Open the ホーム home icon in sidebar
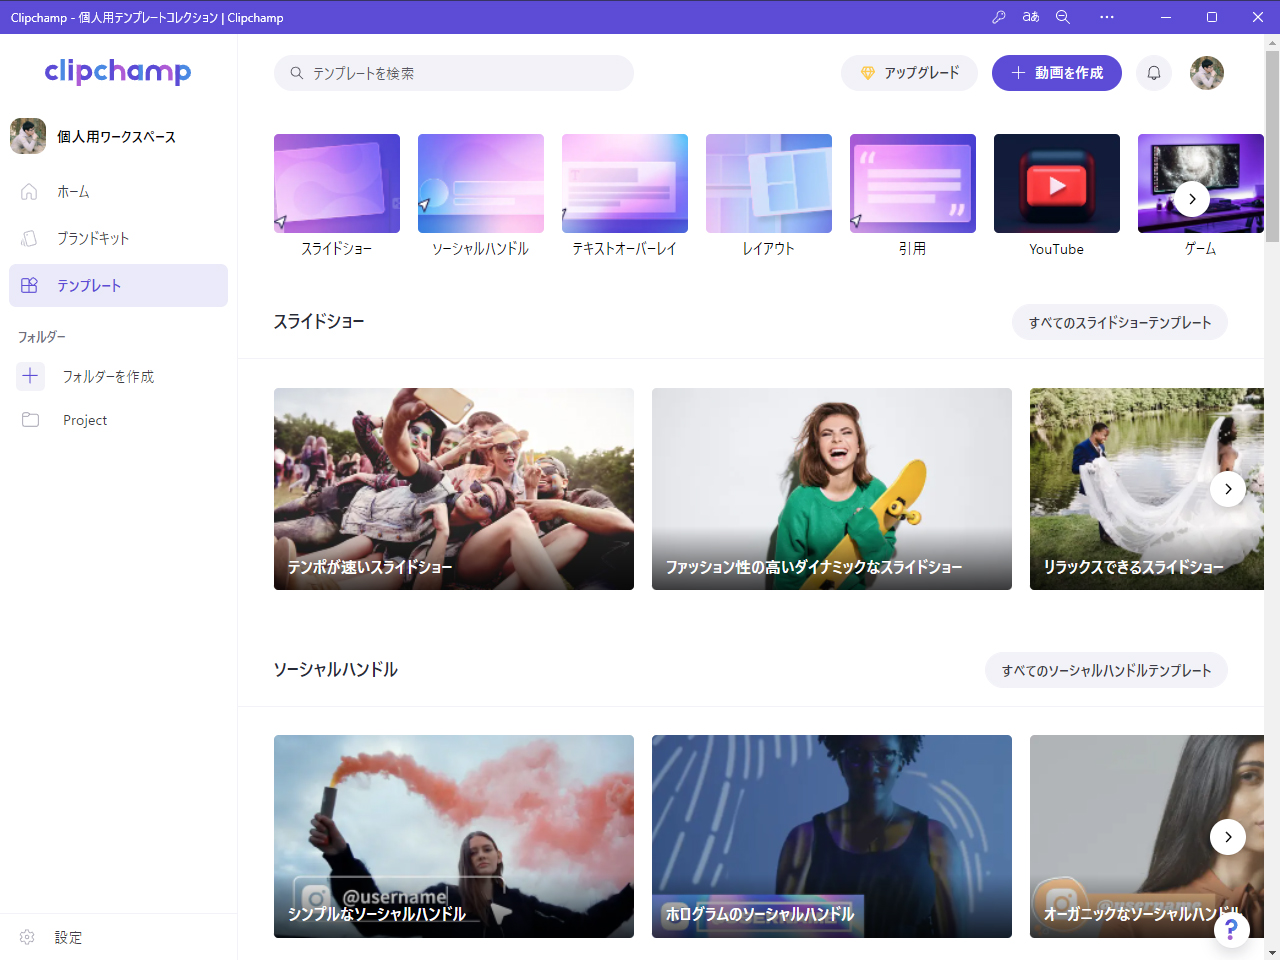The image size is (1280, 960). (29, 191)
